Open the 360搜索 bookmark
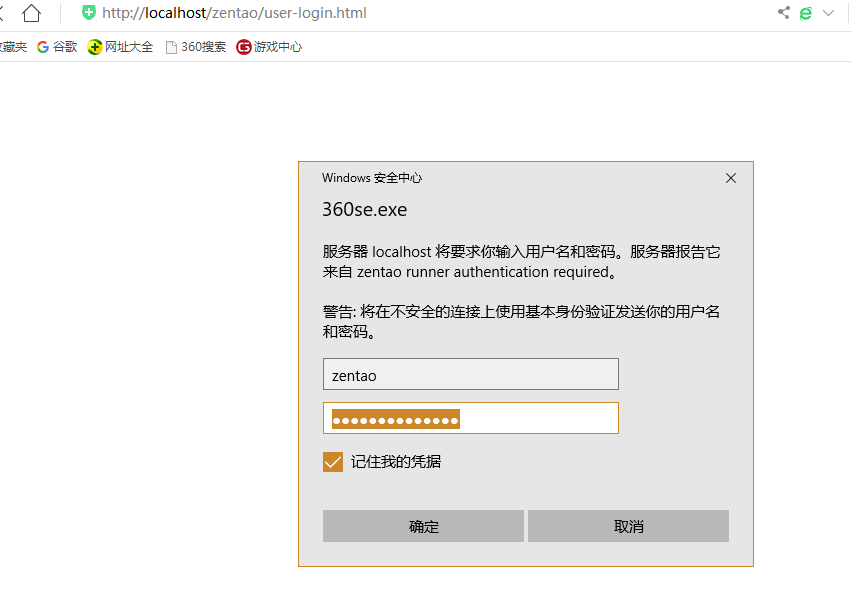 [196, 47]
